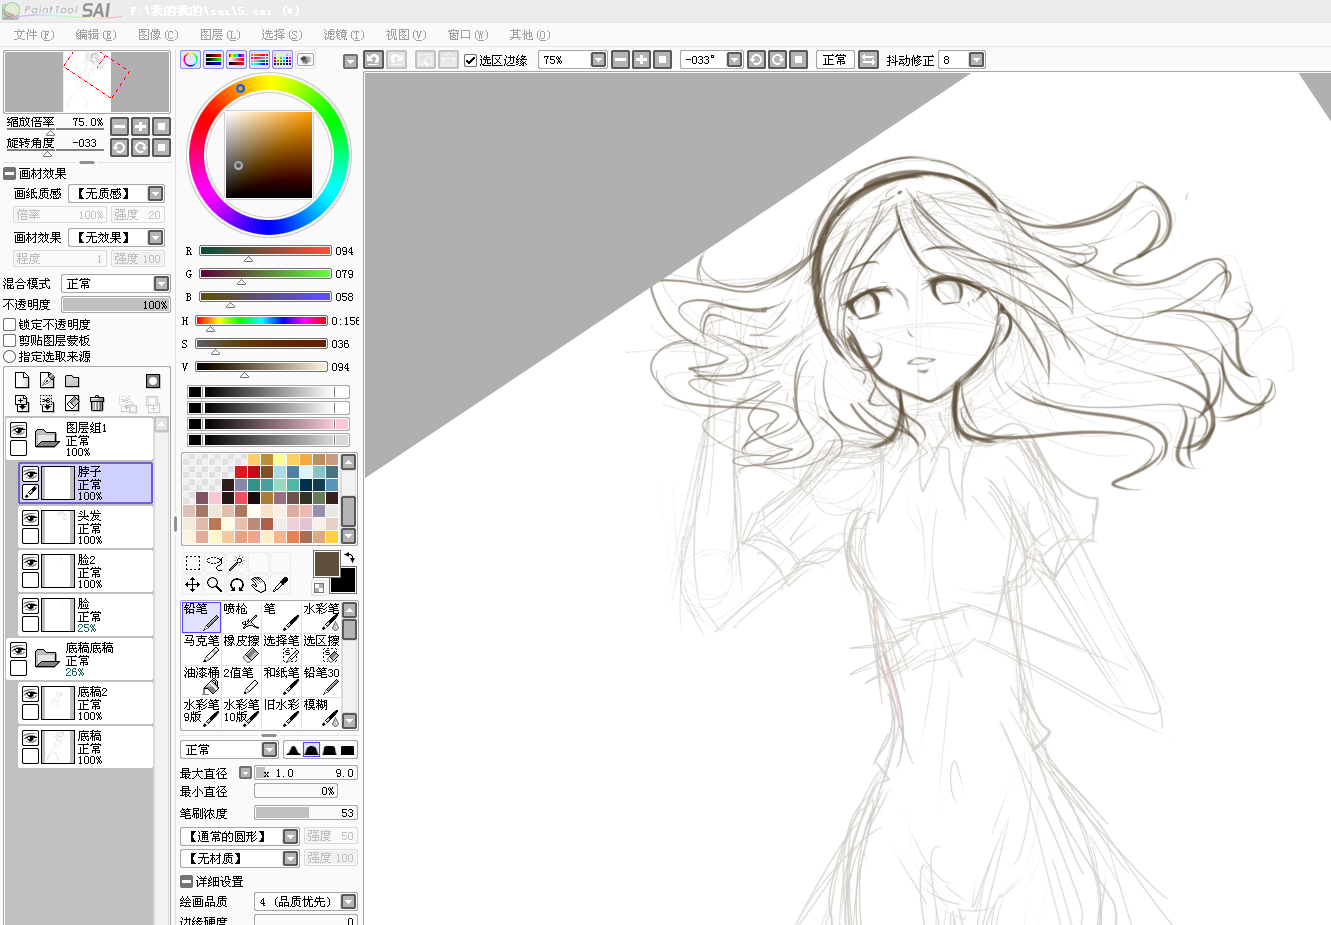This screenshot has height=925, width=1331.
Task: Hide the 头发 layer via eye icon
Action: 30,519
